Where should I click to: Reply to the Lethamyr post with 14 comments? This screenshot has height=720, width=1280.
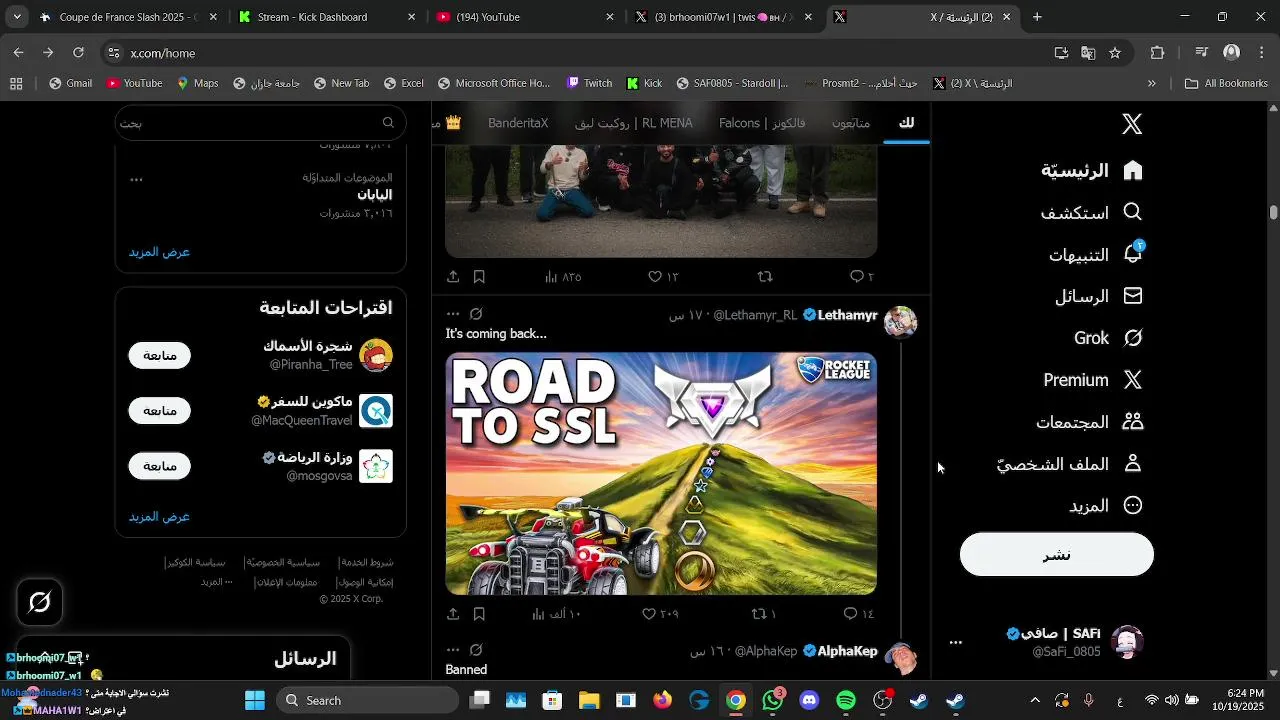pyautogui.click(x=858, y=614)
